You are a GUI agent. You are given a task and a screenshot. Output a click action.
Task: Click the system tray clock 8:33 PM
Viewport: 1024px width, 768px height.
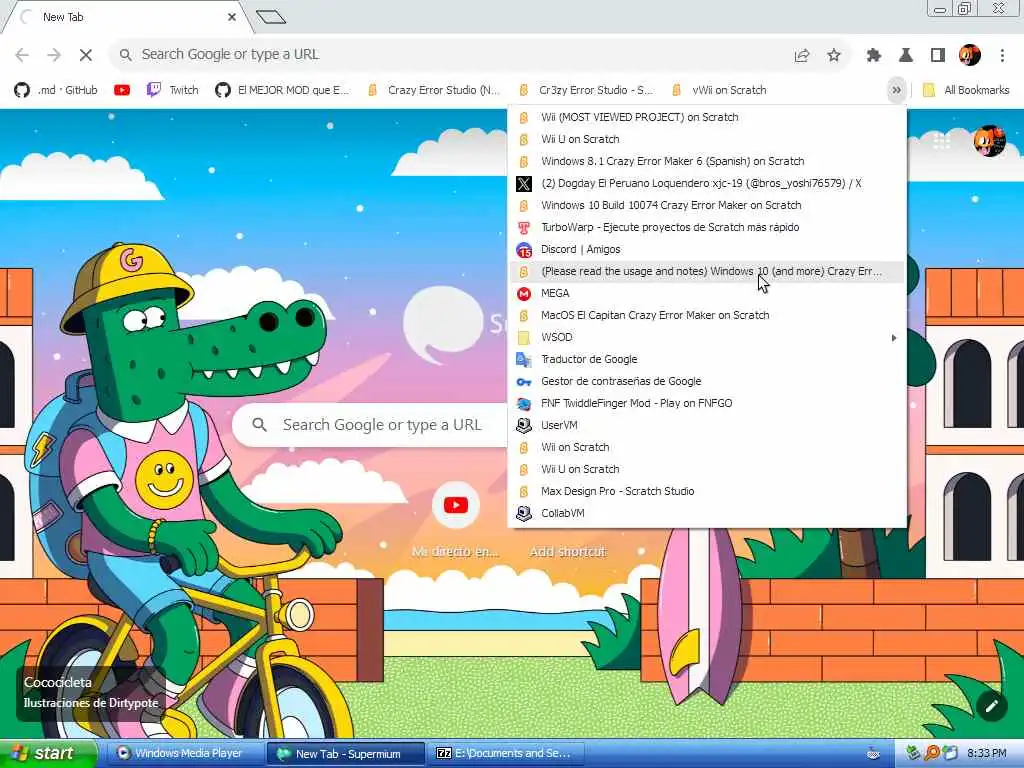coord(987,754)
